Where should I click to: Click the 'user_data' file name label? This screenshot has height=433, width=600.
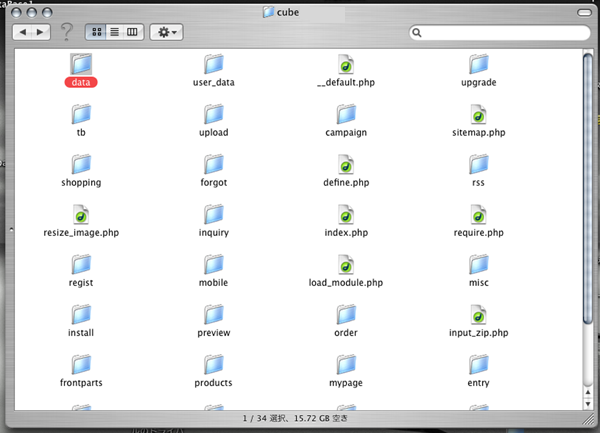[x=214, y=82]
